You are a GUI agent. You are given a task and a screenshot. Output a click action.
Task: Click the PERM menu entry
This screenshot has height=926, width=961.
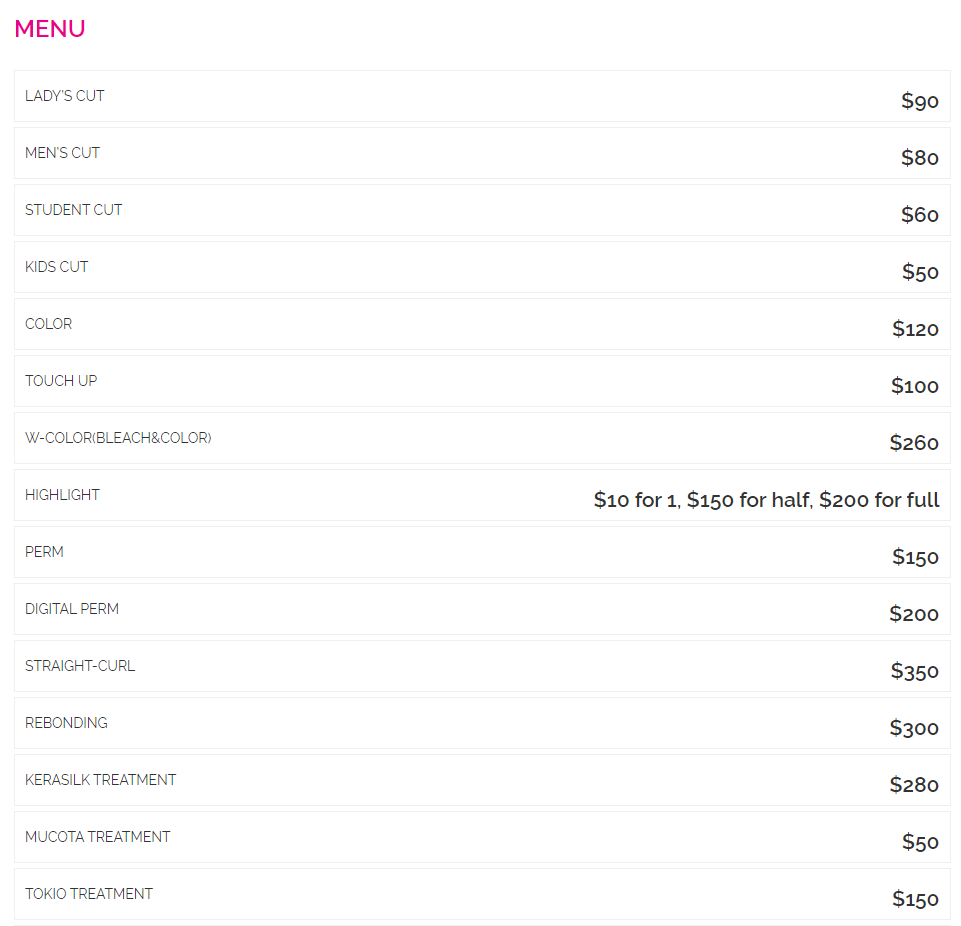[x=44, y=552]
